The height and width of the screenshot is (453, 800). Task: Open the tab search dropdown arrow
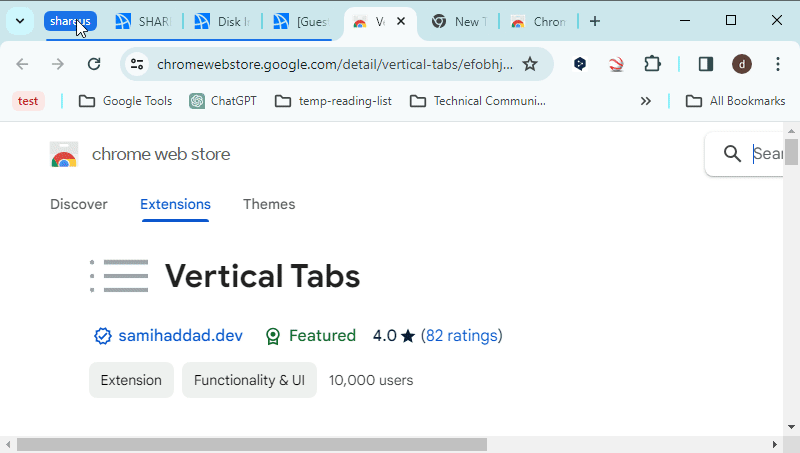[20, 21]
